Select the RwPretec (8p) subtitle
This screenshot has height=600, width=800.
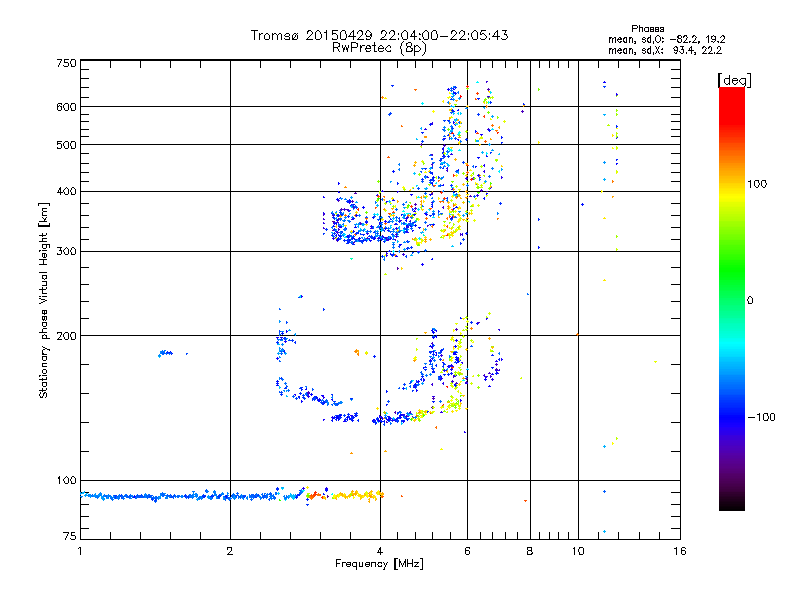pos(379,47)
